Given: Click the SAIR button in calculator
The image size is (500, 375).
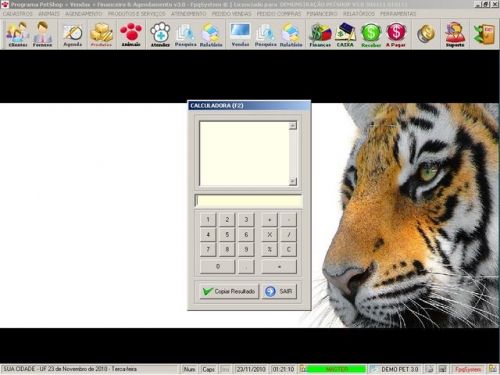Looking at the screenshot, I should [279, 291].
